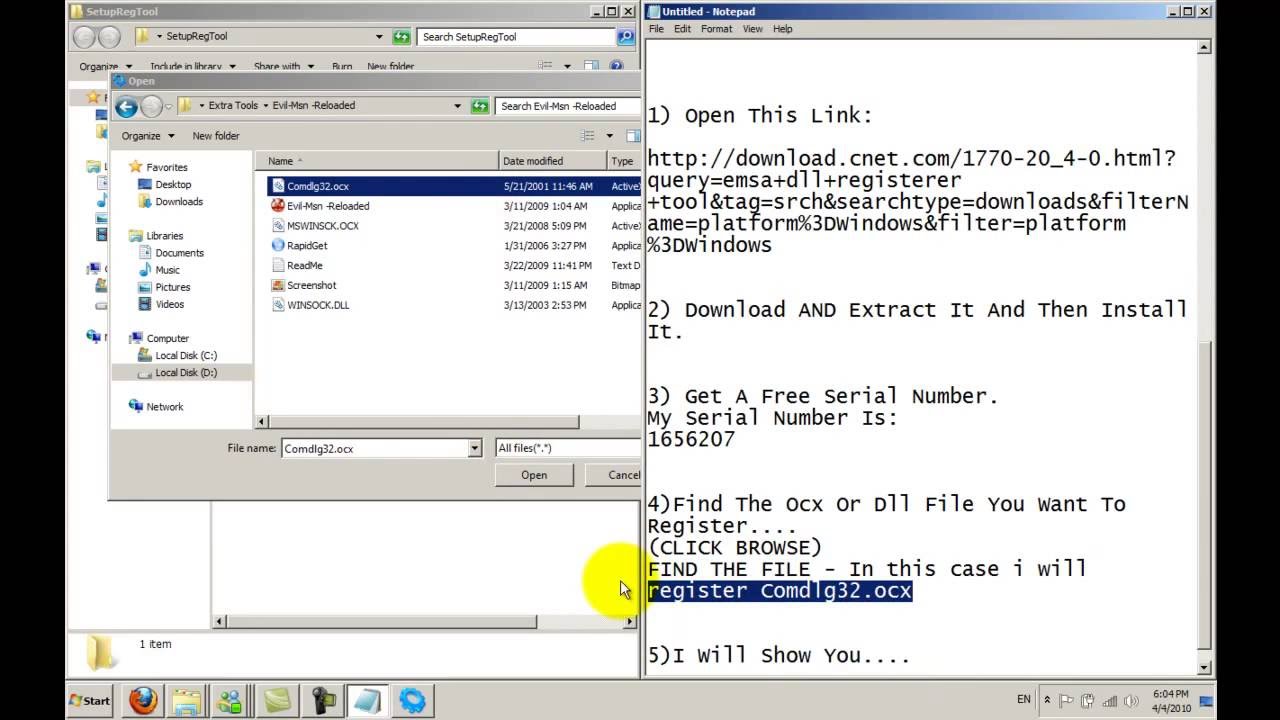The image size is (1280, 720).
Task: Click the File name input field
Action: (x=375, y=449)
